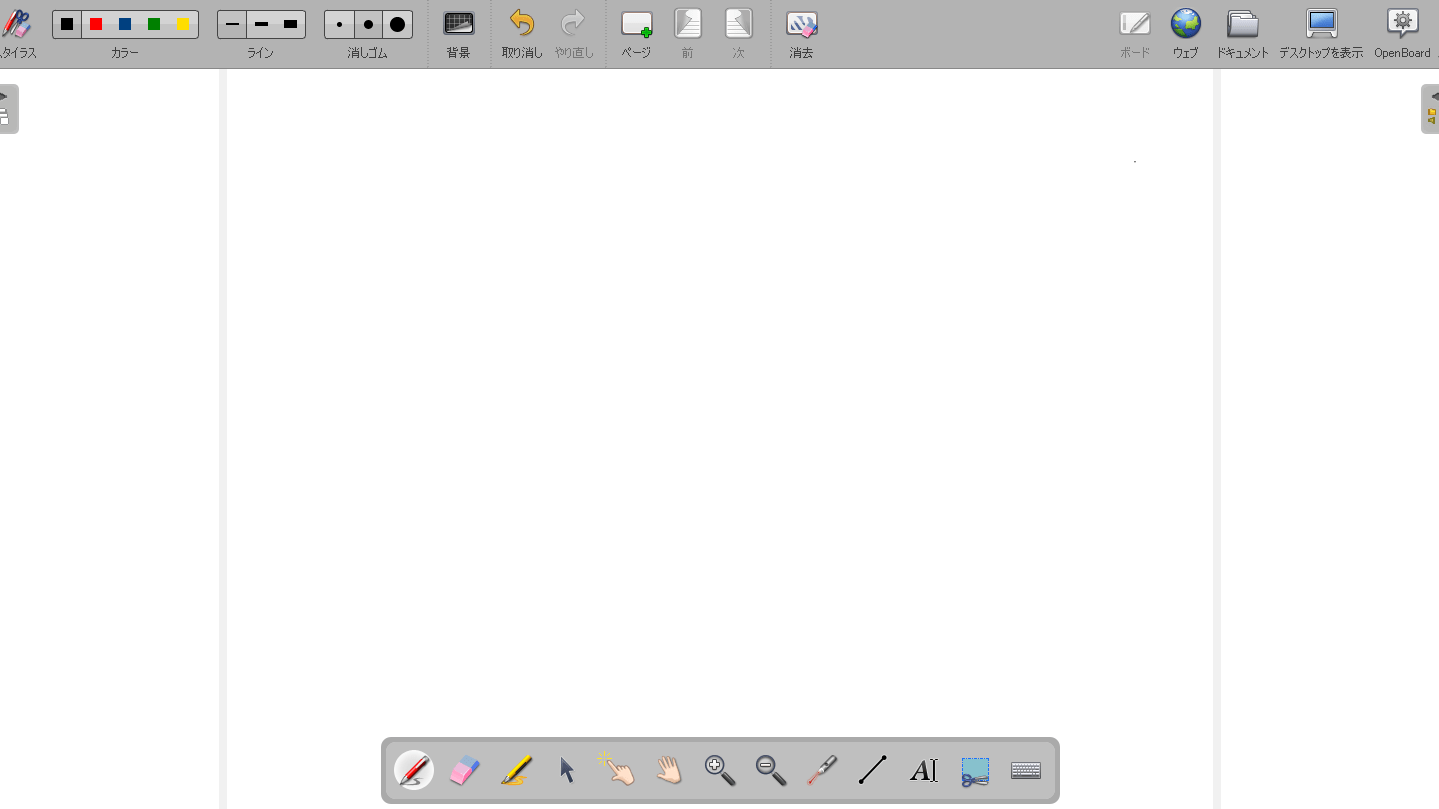This screenshot has width=1439, height=809.
Task: Open the OpenBoard menu
Action: [x=1402, y=33]
